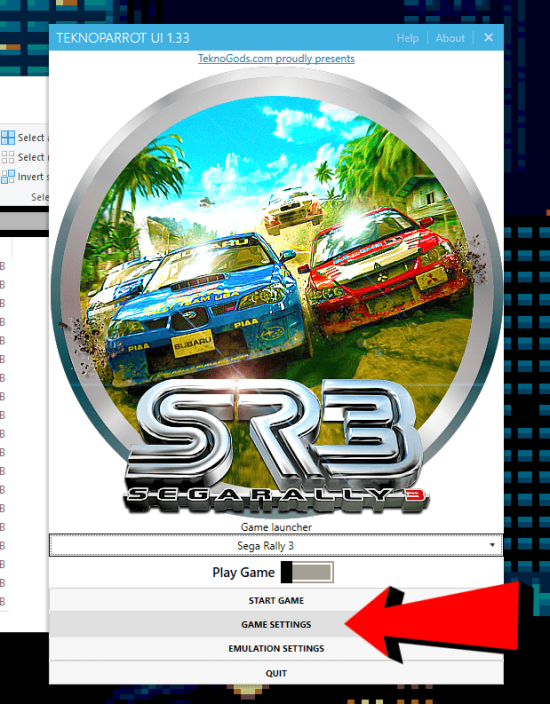The image size is (550, 704).
Task: Click the Select none icon in the Explorer window
Action: tap(8, 157)
